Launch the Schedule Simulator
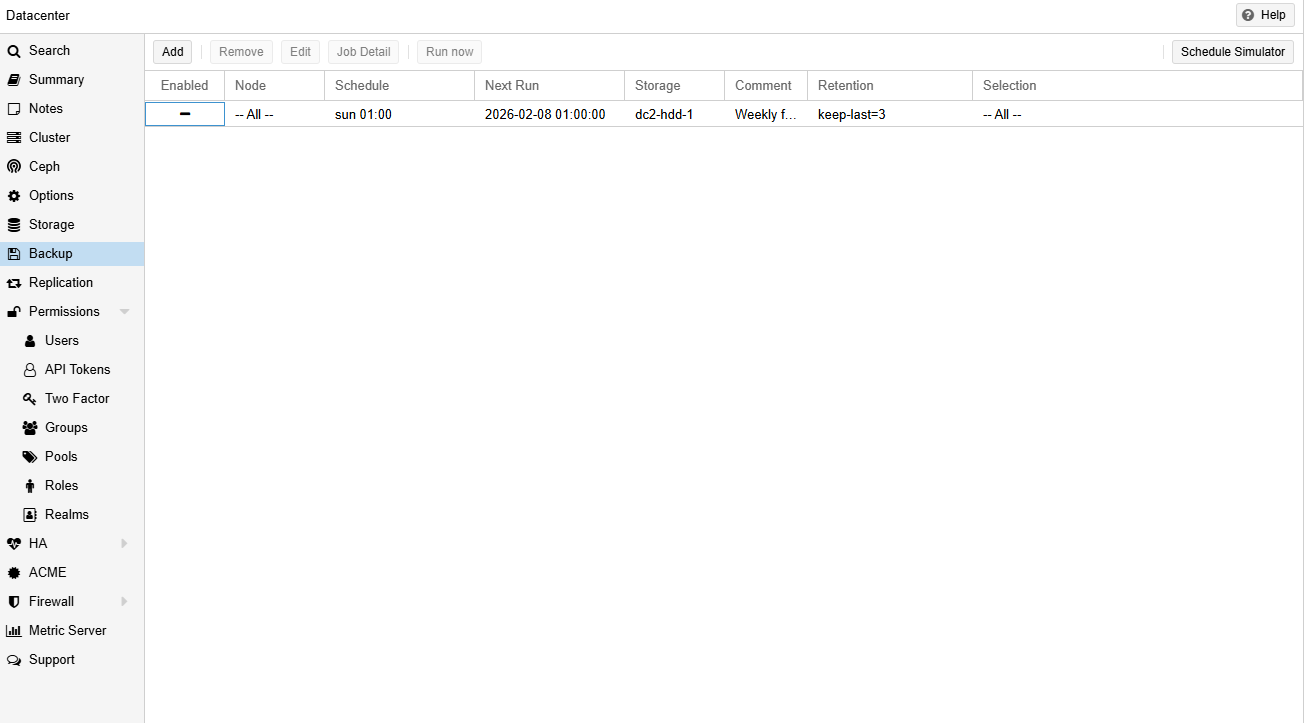Viewport: 1304px width, 723px height. click(1232, 51)
